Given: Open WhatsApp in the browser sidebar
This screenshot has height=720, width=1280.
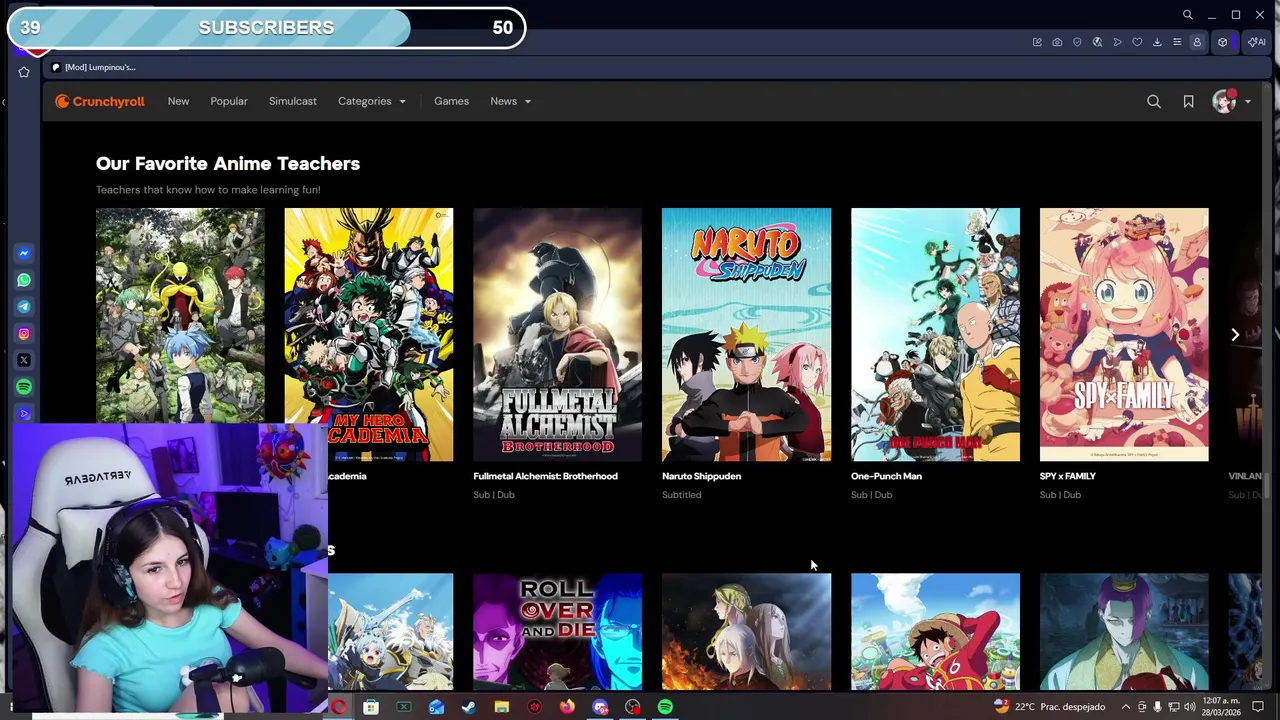Looking at the screenshot, I should tap(24, 280).
